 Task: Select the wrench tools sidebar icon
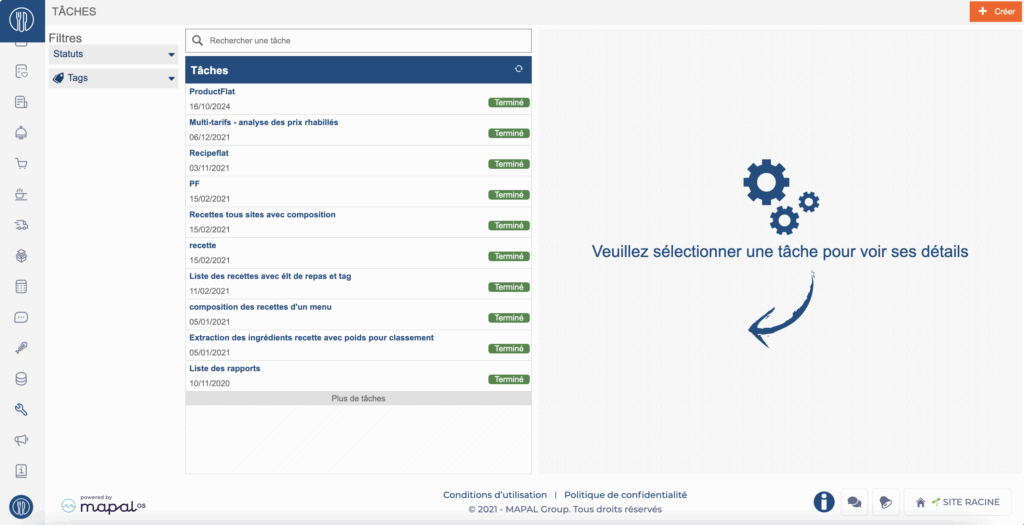coord(21,409)
